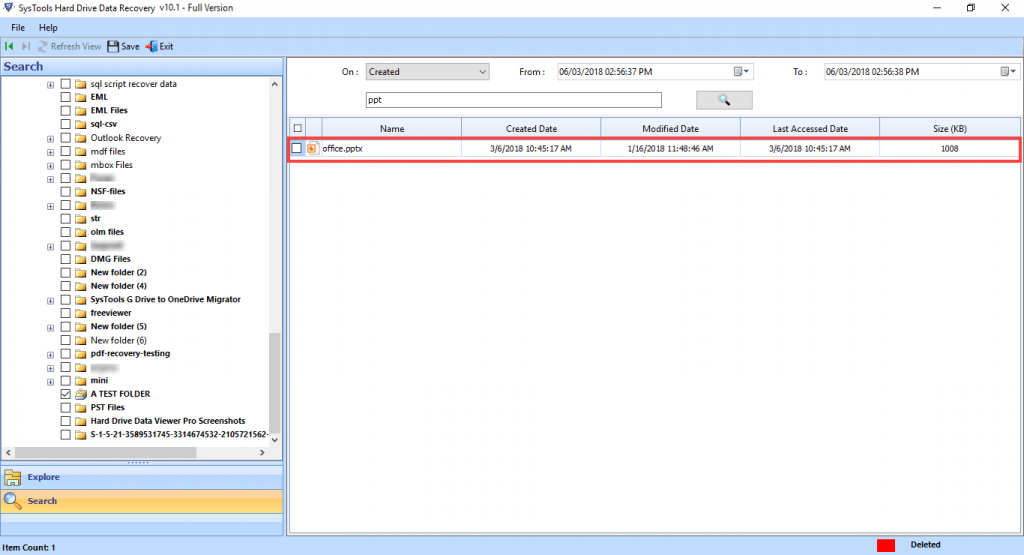Click the Refresh View toolbar icon
Viewport: 1024px width, 555px height.
43,46
